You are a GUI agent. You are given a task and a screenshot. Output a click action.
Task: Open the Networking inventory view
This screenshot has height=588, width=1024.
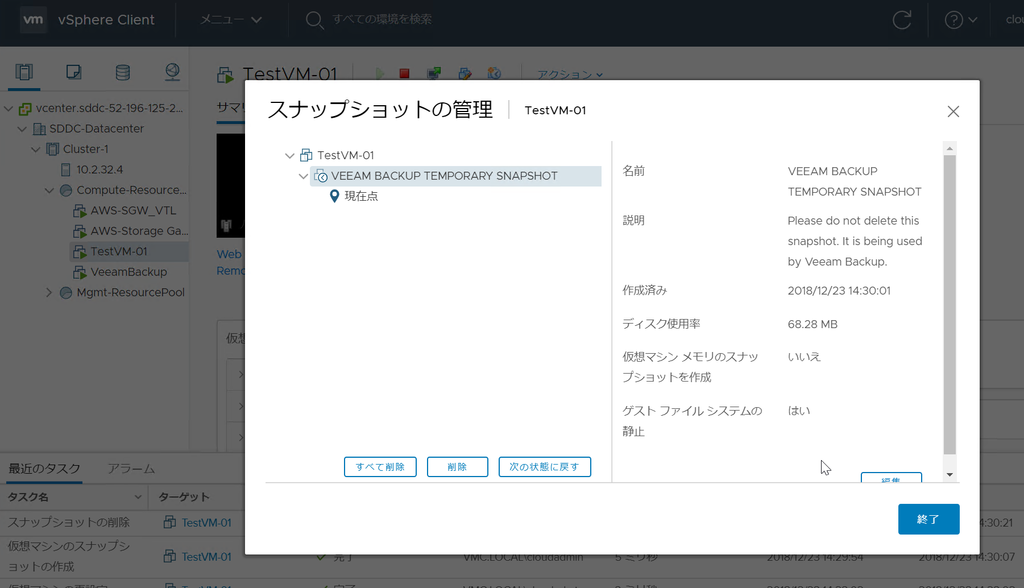(172, 72)
